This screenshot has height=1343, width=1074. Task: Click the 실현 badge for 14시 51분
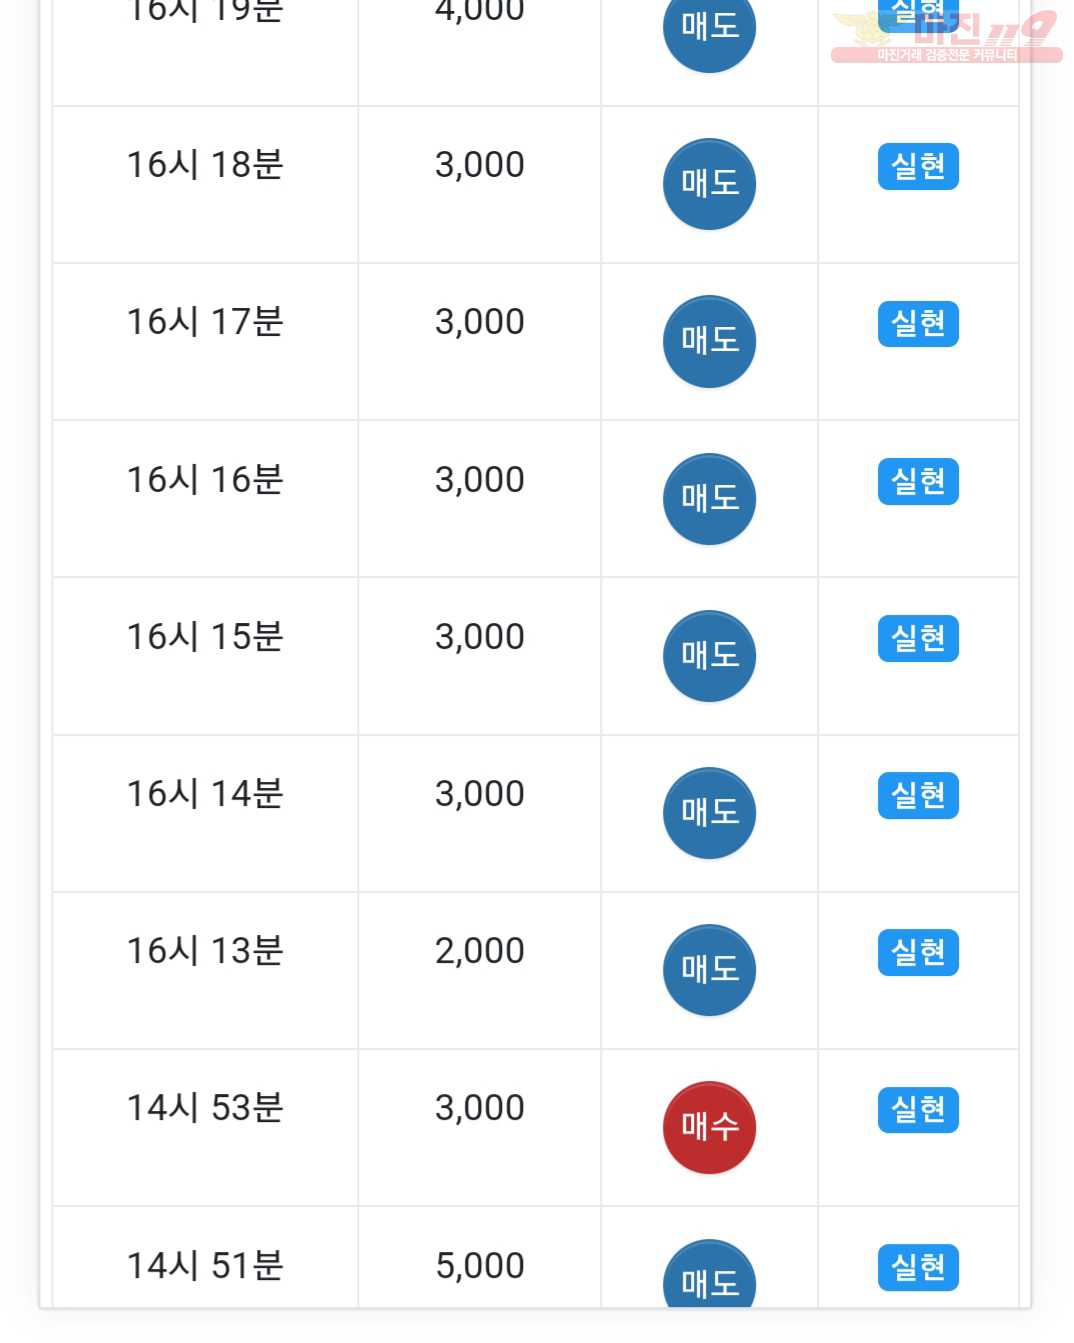point(918,1268)
